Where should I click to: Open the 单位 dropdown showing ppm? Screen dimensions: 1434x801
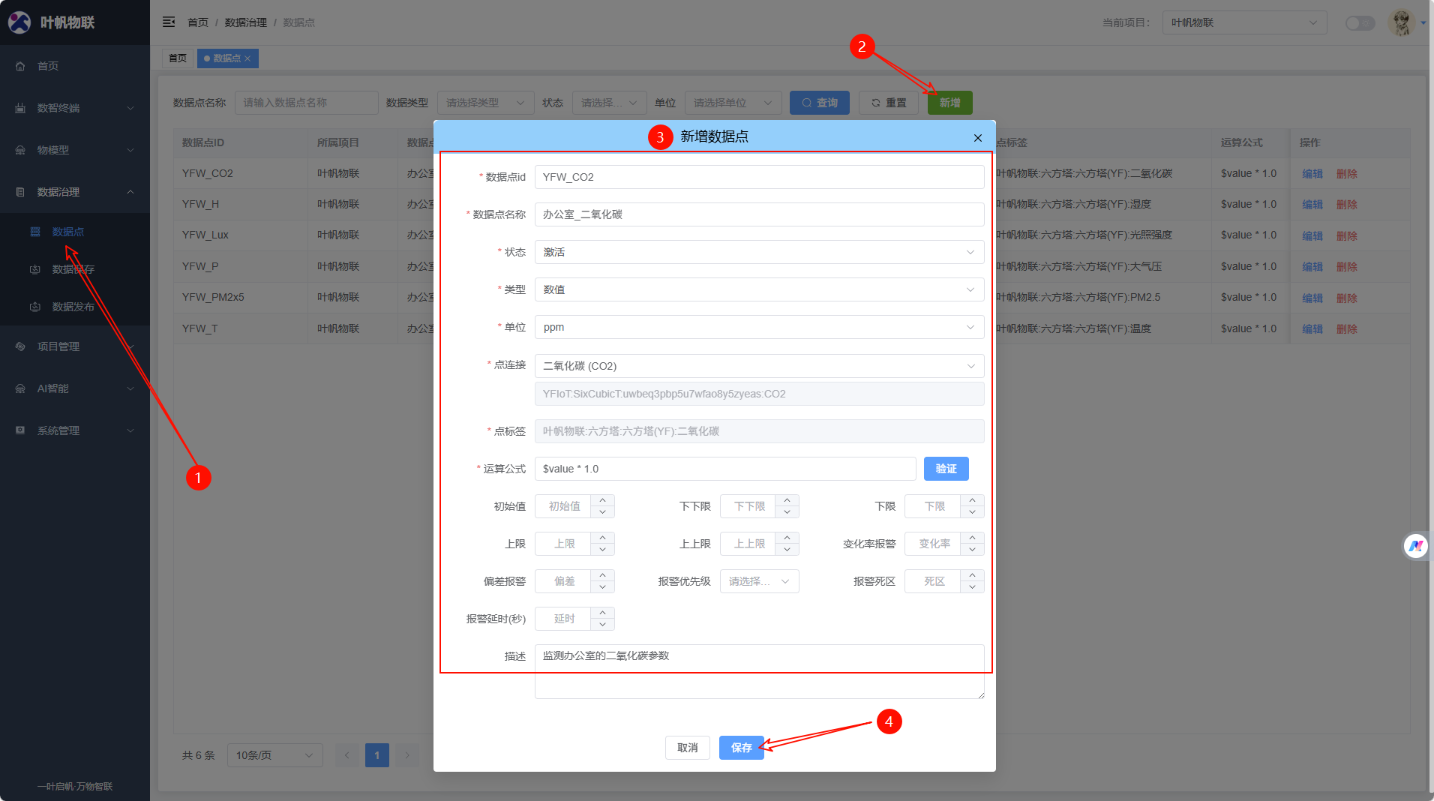[x=759, y=327]
